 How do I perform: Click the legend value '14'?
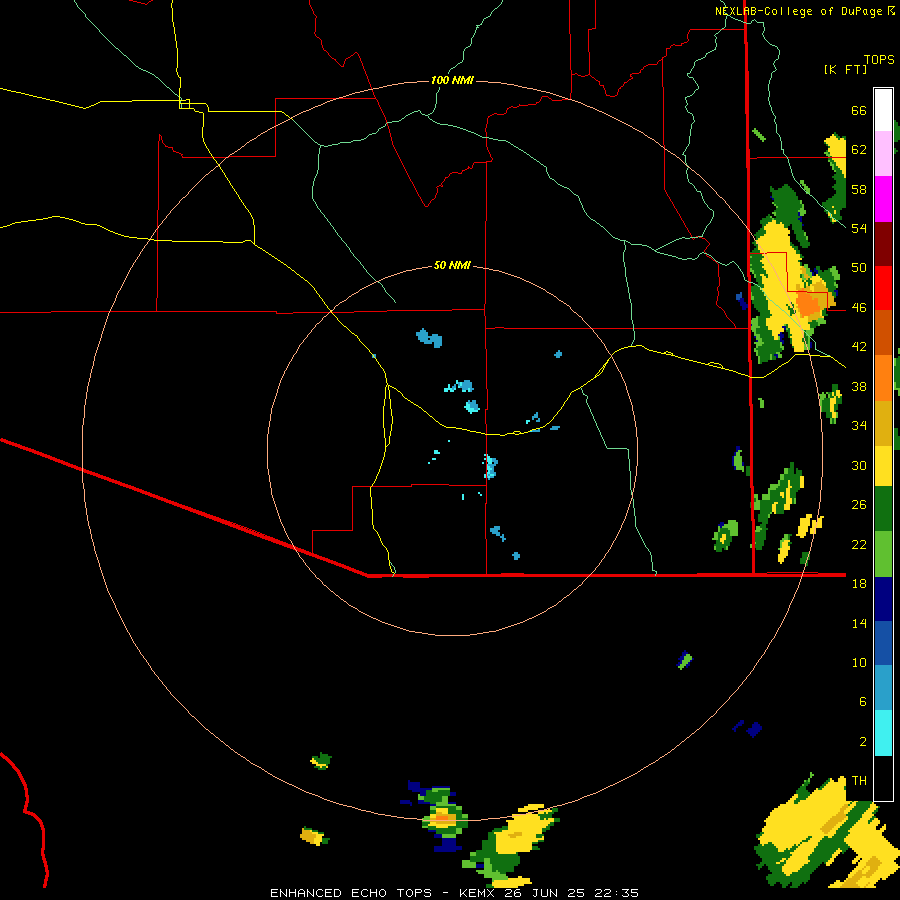tap(859, 623)
